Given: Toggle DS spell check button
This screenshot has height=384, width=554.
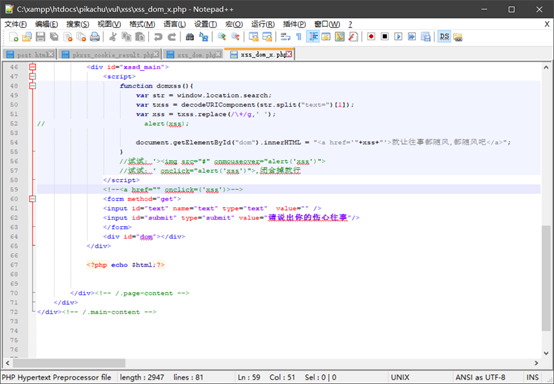Looking at the screenshot, I should click(x=444, y=37).
